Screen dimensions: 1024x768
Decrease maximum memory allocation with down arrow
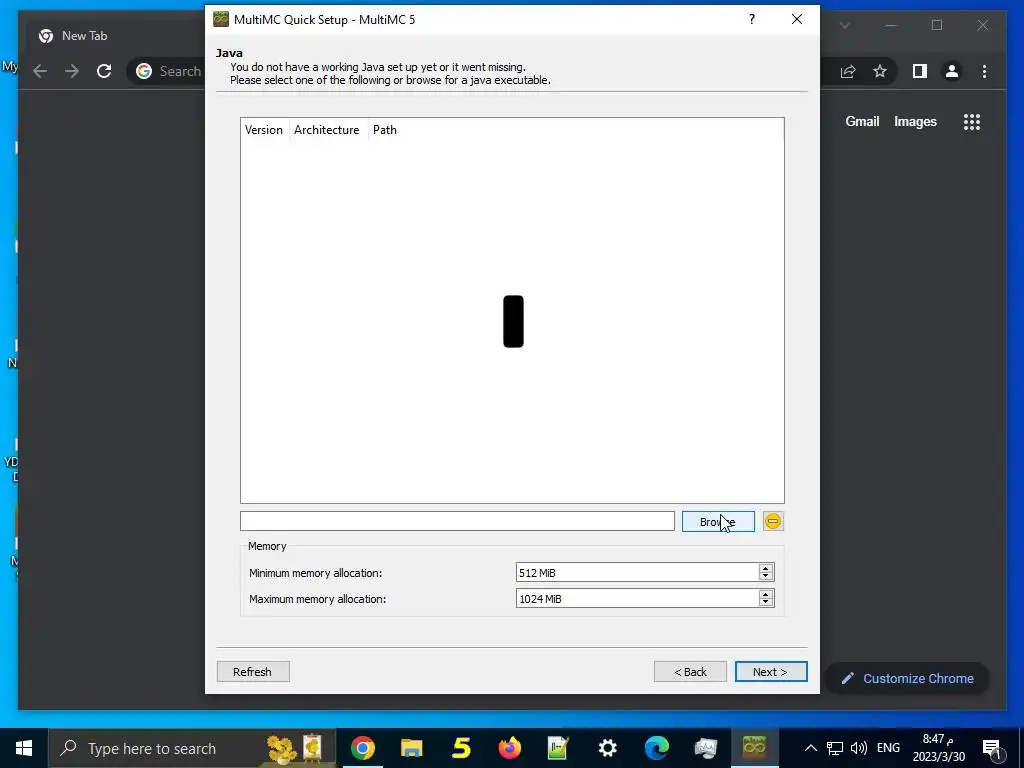[766, 603]
